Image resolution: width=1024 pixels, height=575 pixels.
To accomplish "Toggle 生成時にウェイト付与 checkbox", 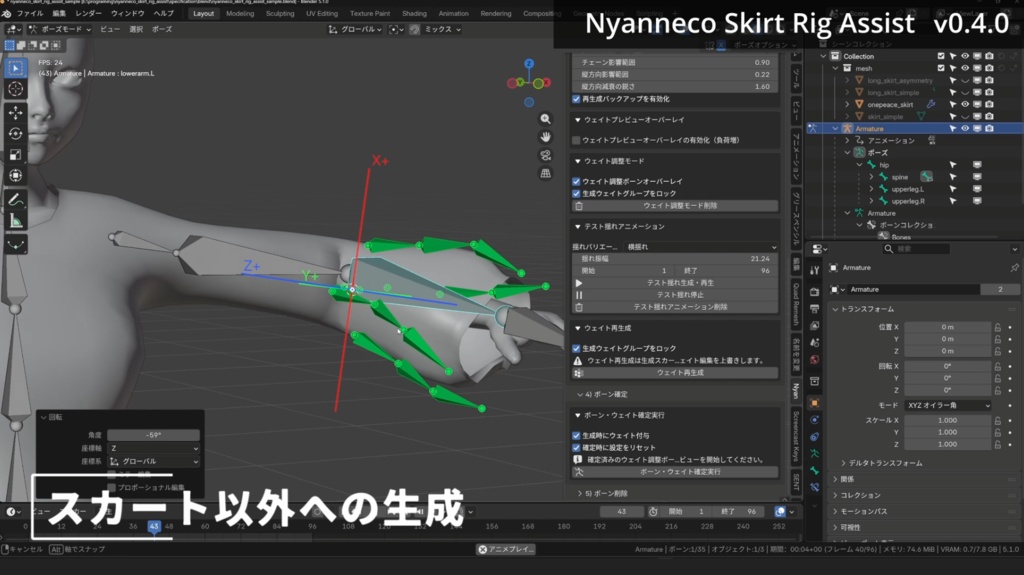I will 576,436.
